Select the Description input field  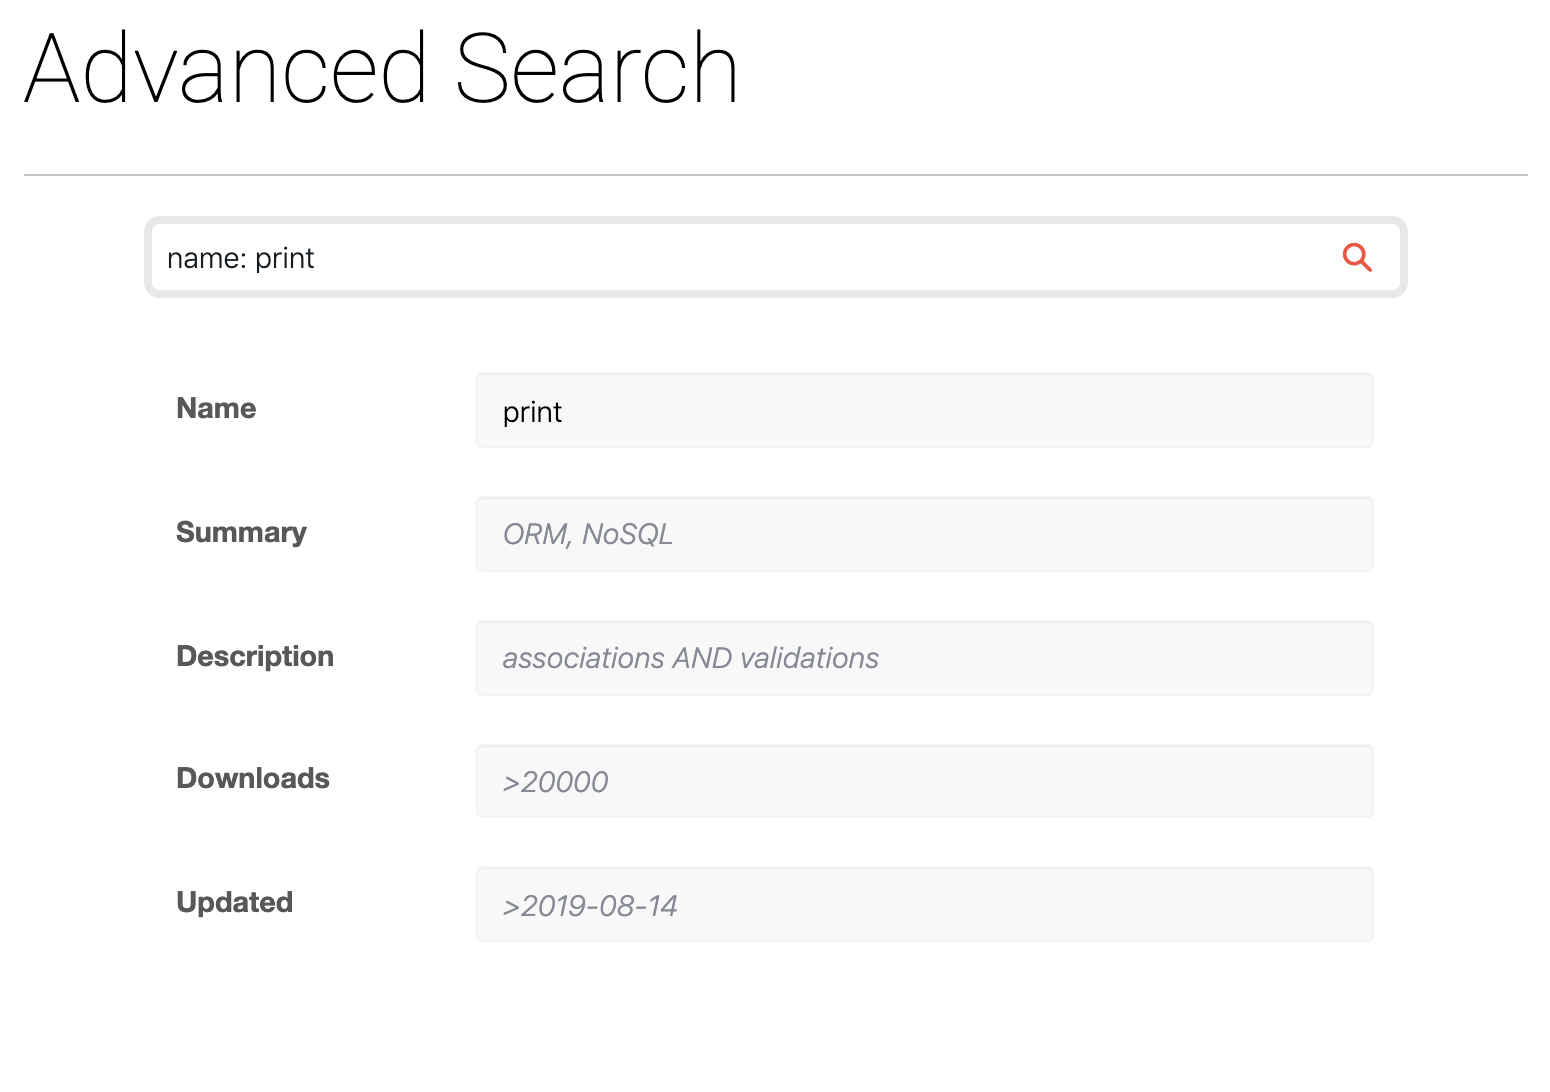(x=924, y=658)
